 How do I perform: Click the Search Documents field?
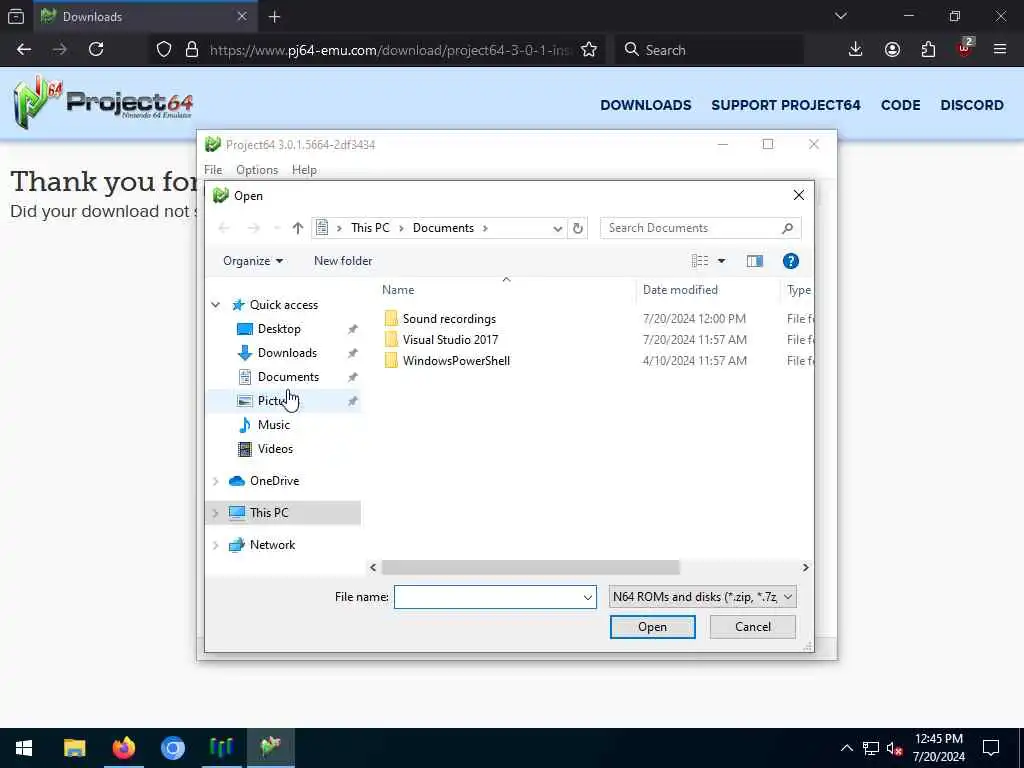click(700, 228)
